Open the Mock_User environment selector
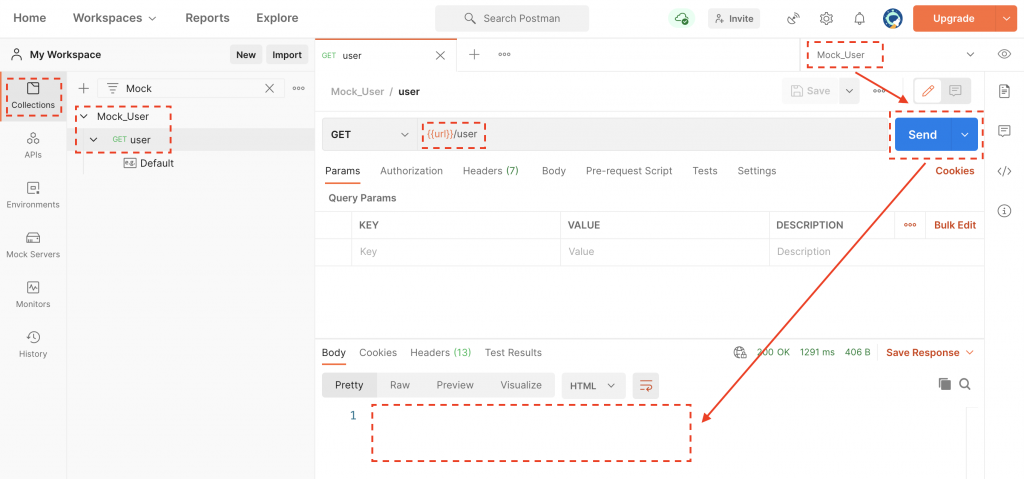 pyautogui.click(x=895, y=54)
